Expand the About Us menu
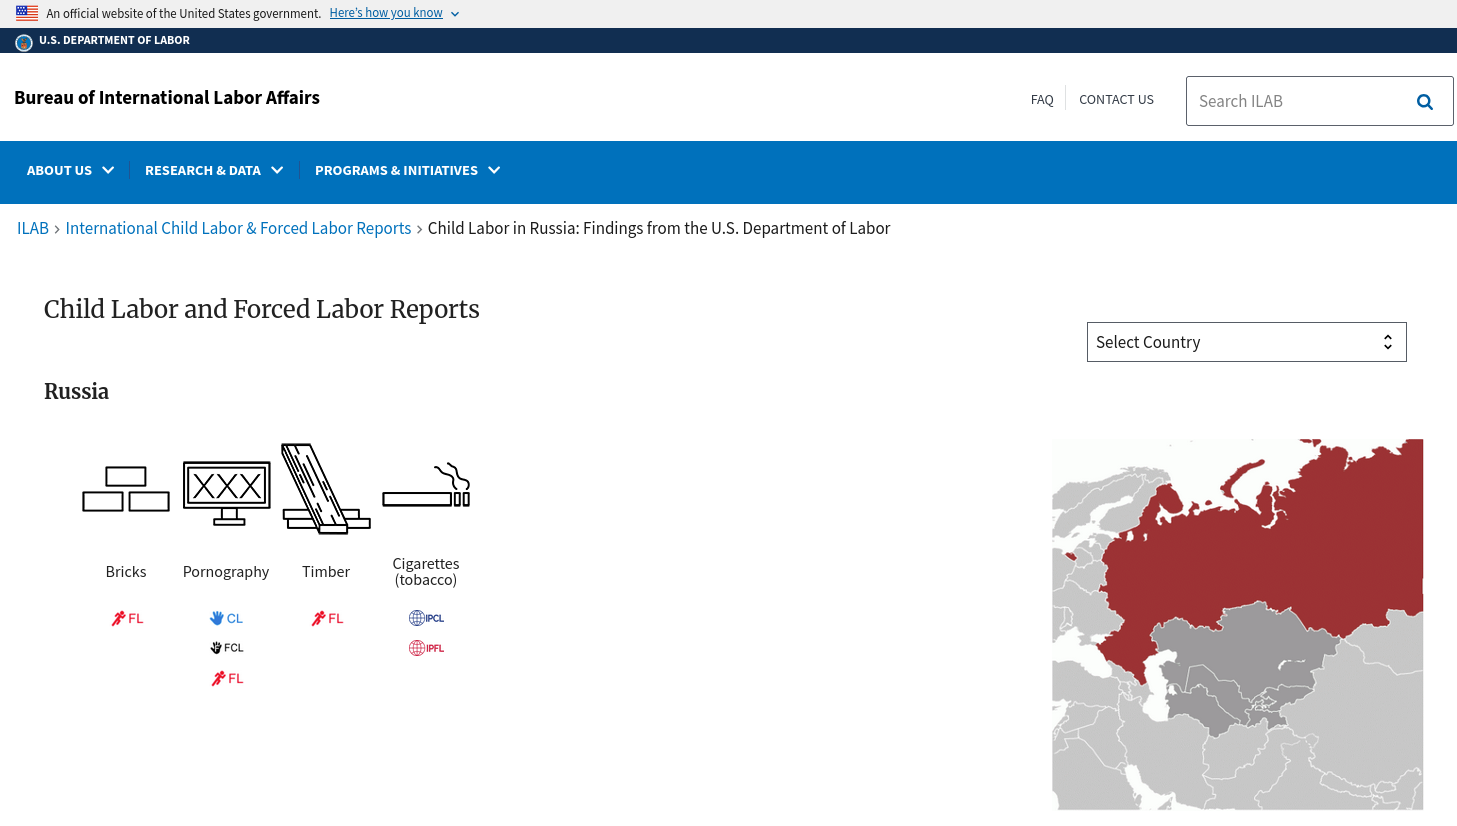1457x826 pixels. 70,171
